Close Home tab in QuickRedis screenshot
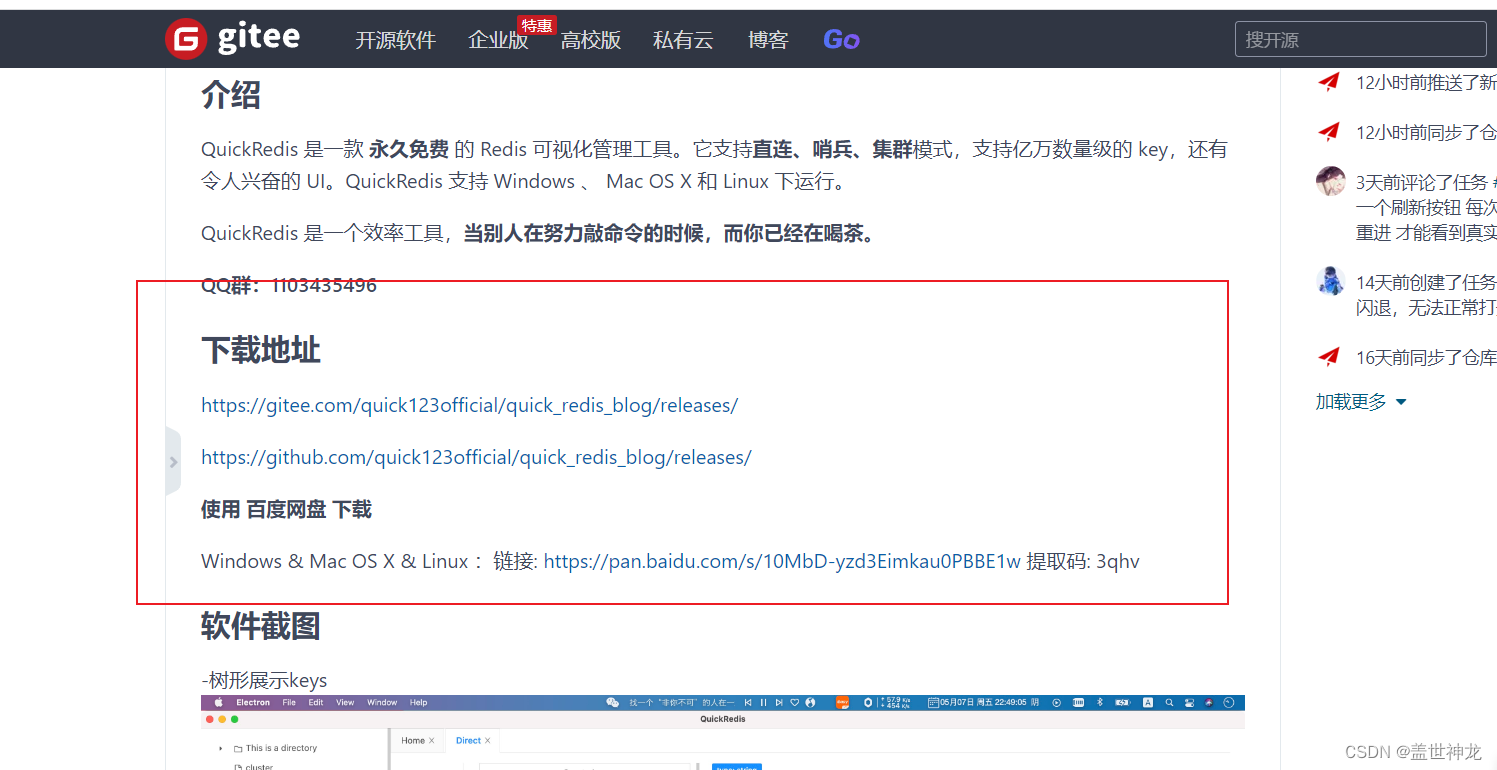The width and height of the screenshot is (1497, 770). (x=431, y=741)
